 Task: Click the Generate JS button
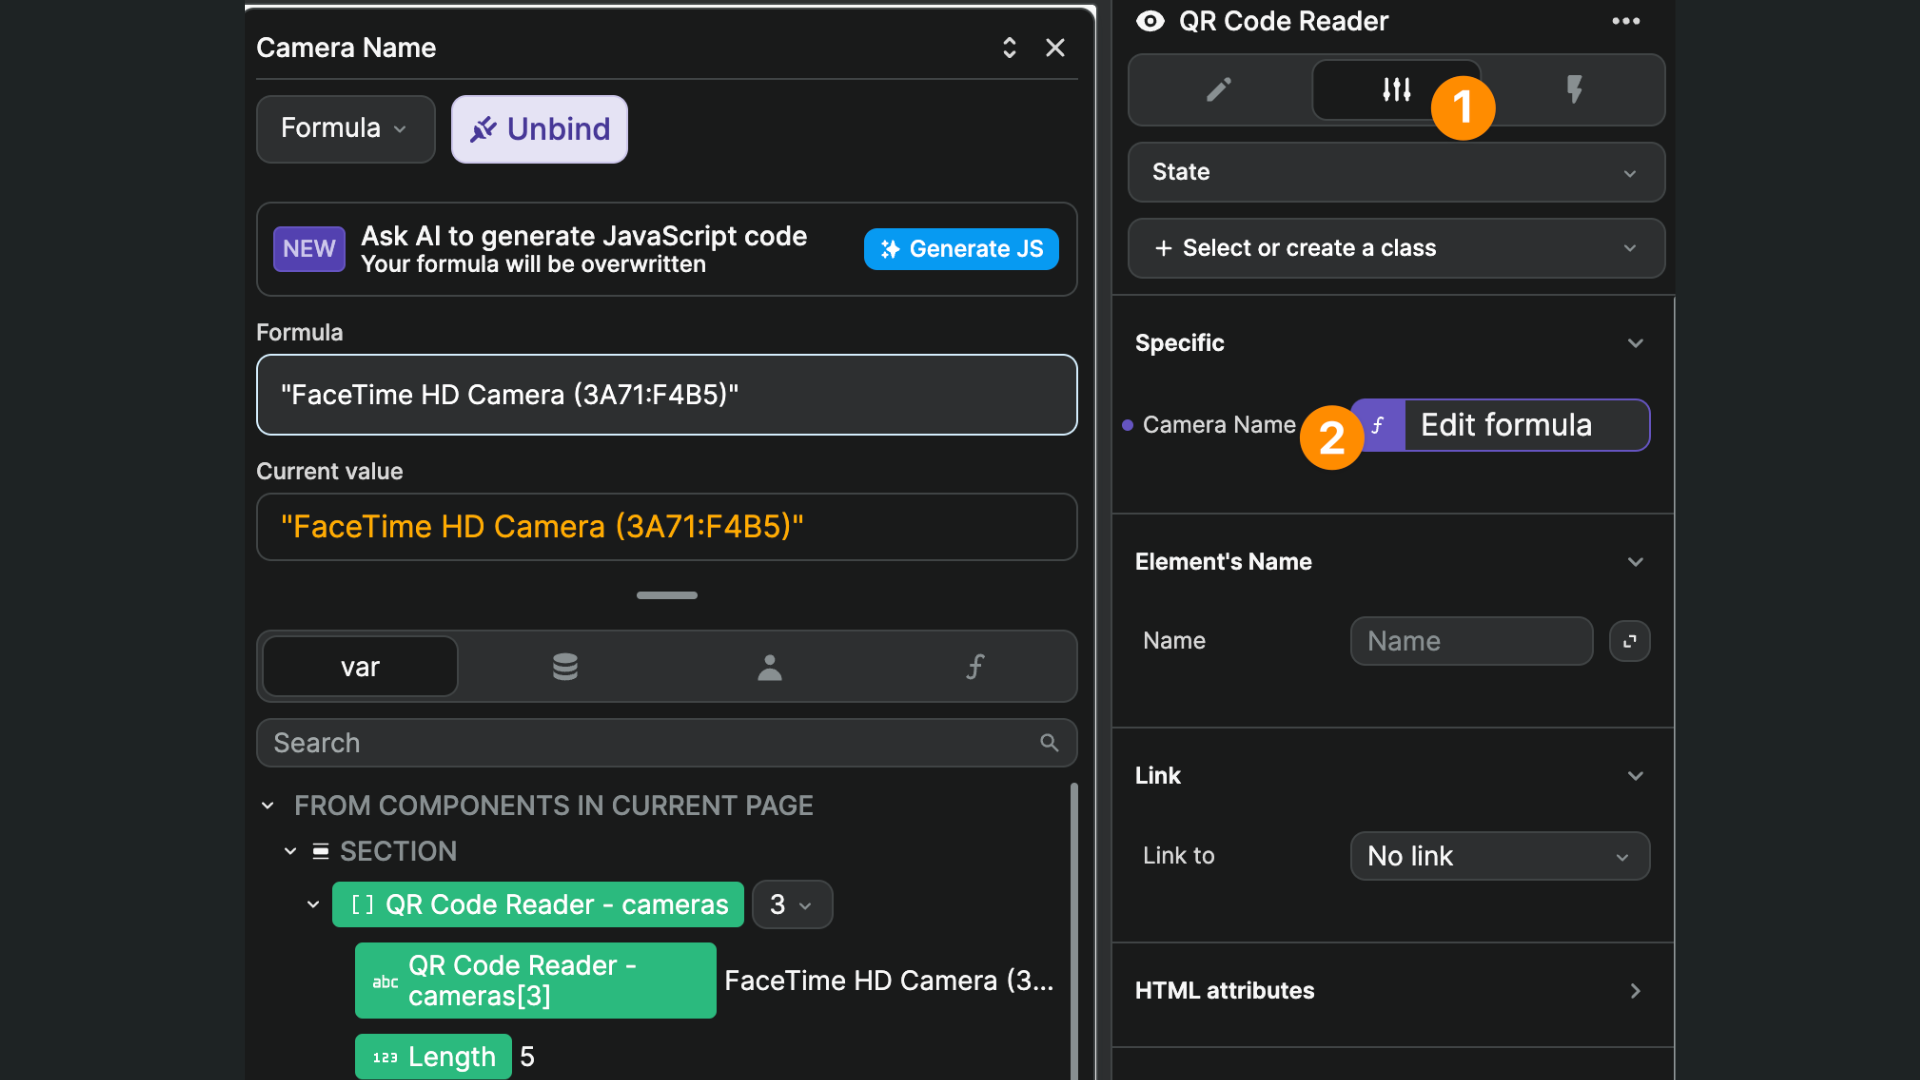960,248
